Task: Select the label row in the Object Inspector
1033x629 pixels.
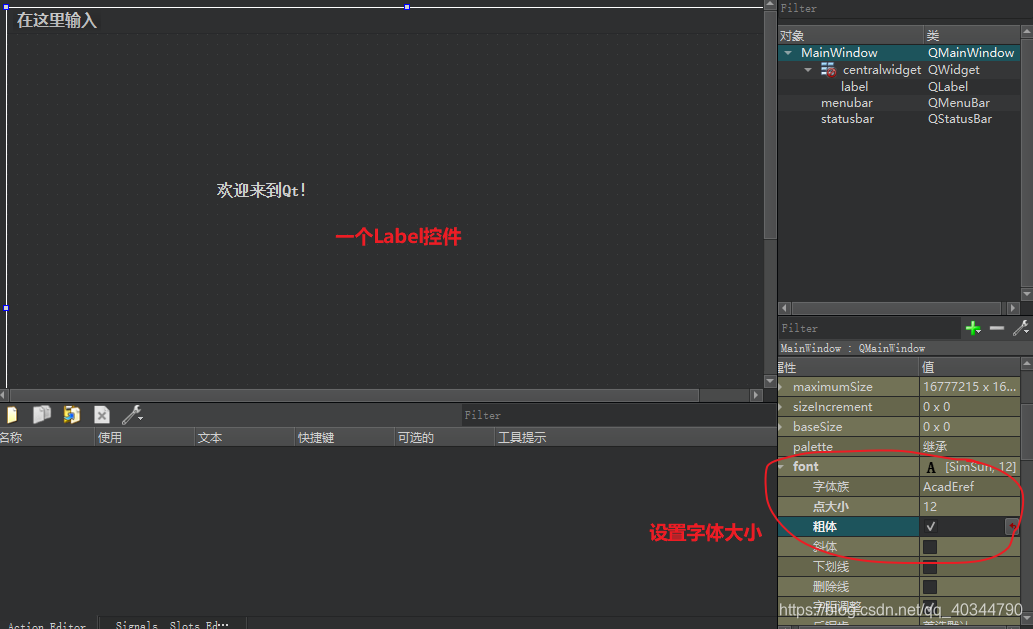Action: tap(899, 86)
